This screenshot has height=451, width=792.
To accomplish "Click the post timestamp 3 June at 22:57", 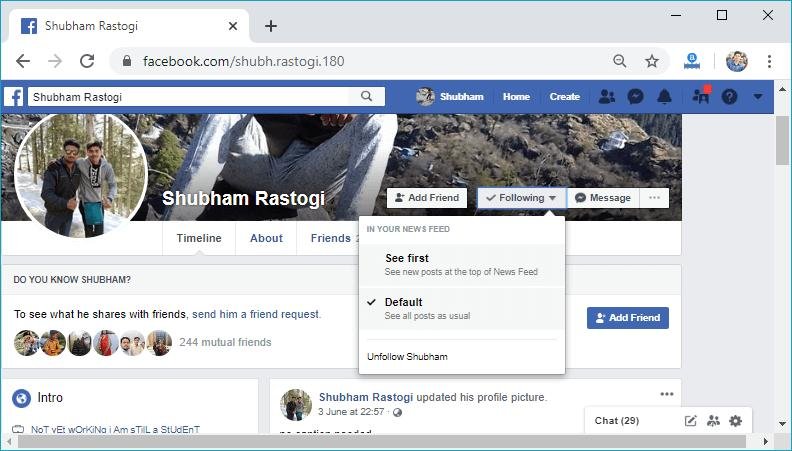I will point(351,412).
